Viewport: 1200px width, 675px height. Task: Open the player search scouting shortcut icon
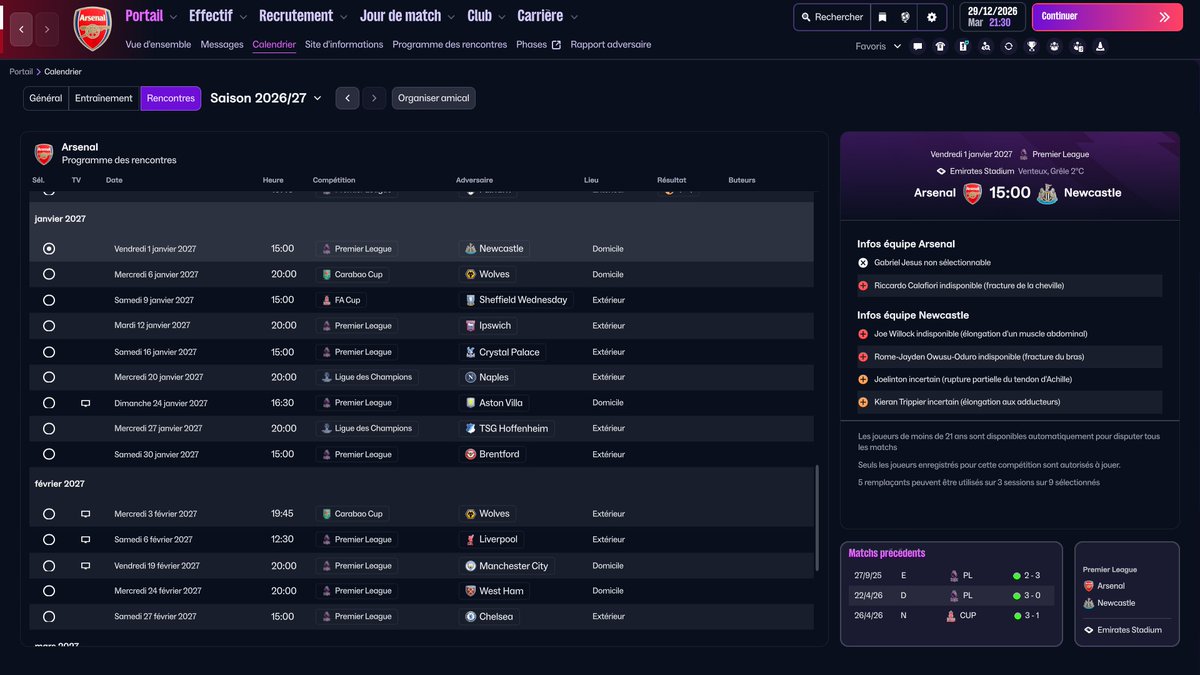point(986,46)
